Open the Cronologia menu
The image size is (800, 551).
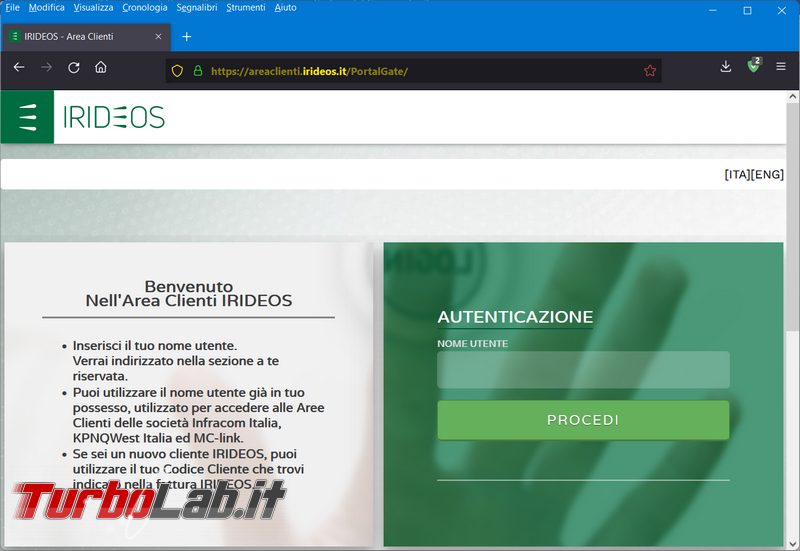[145, 8]
